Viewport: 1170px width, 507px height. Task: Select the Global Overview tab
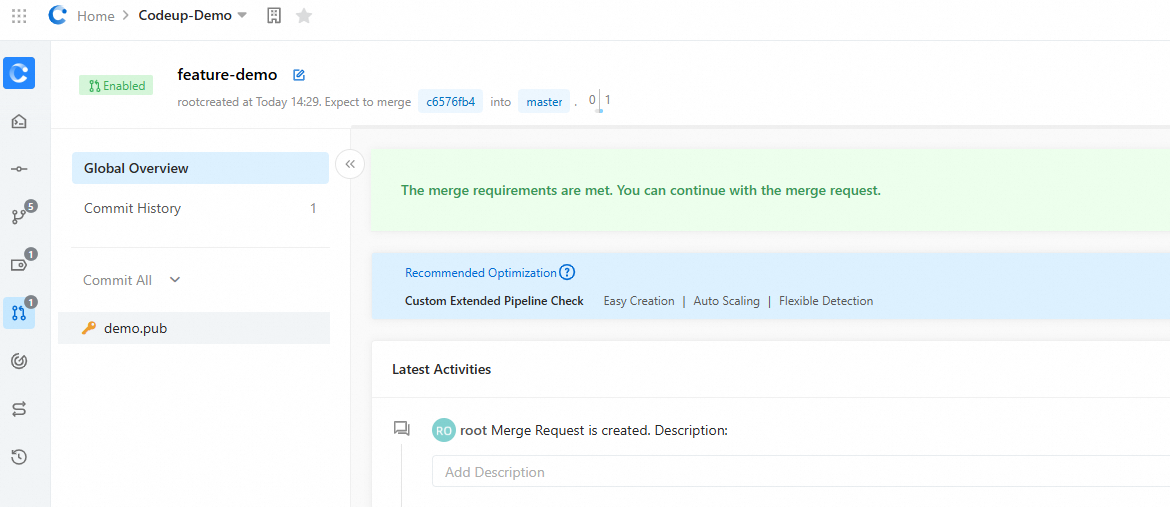(200, 168)
